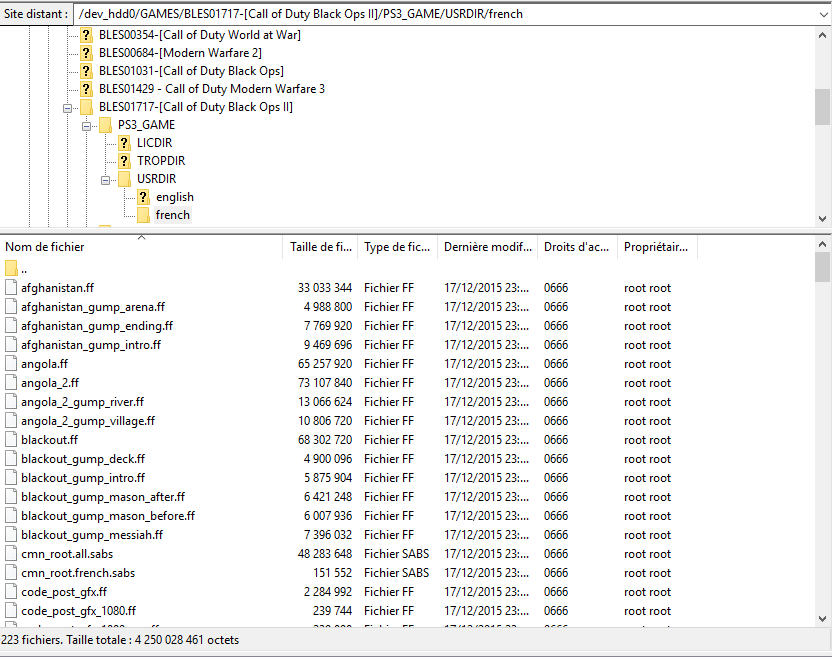Click the file icon for afghanistan_gump_ending.ff
The width and height of the screenshot is (832, 660).
[x=11, y=326]
